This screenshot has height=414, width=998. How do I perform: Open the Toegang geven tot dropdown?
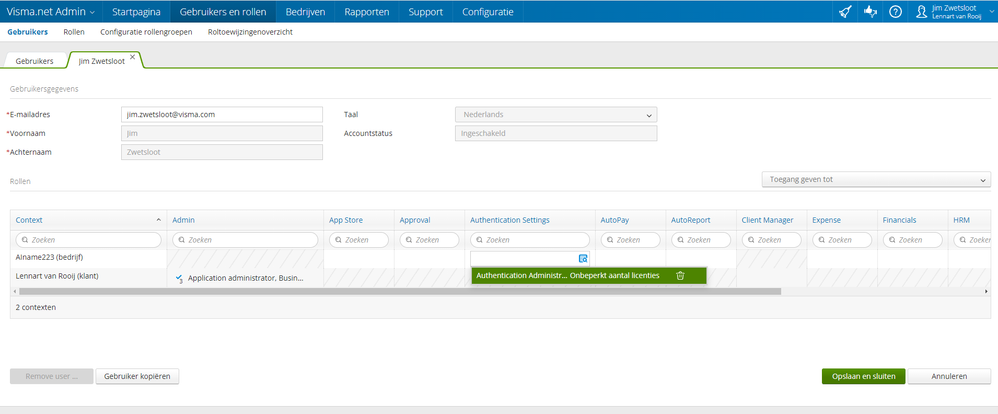876,180
